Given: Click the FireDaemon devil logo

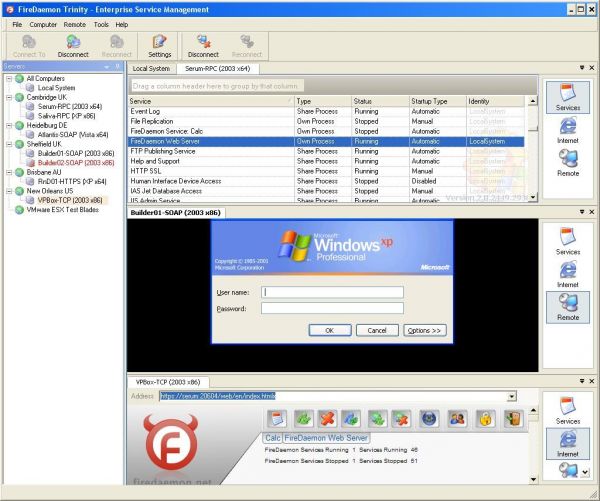Looking at the screenshot, I should point(171,444).
